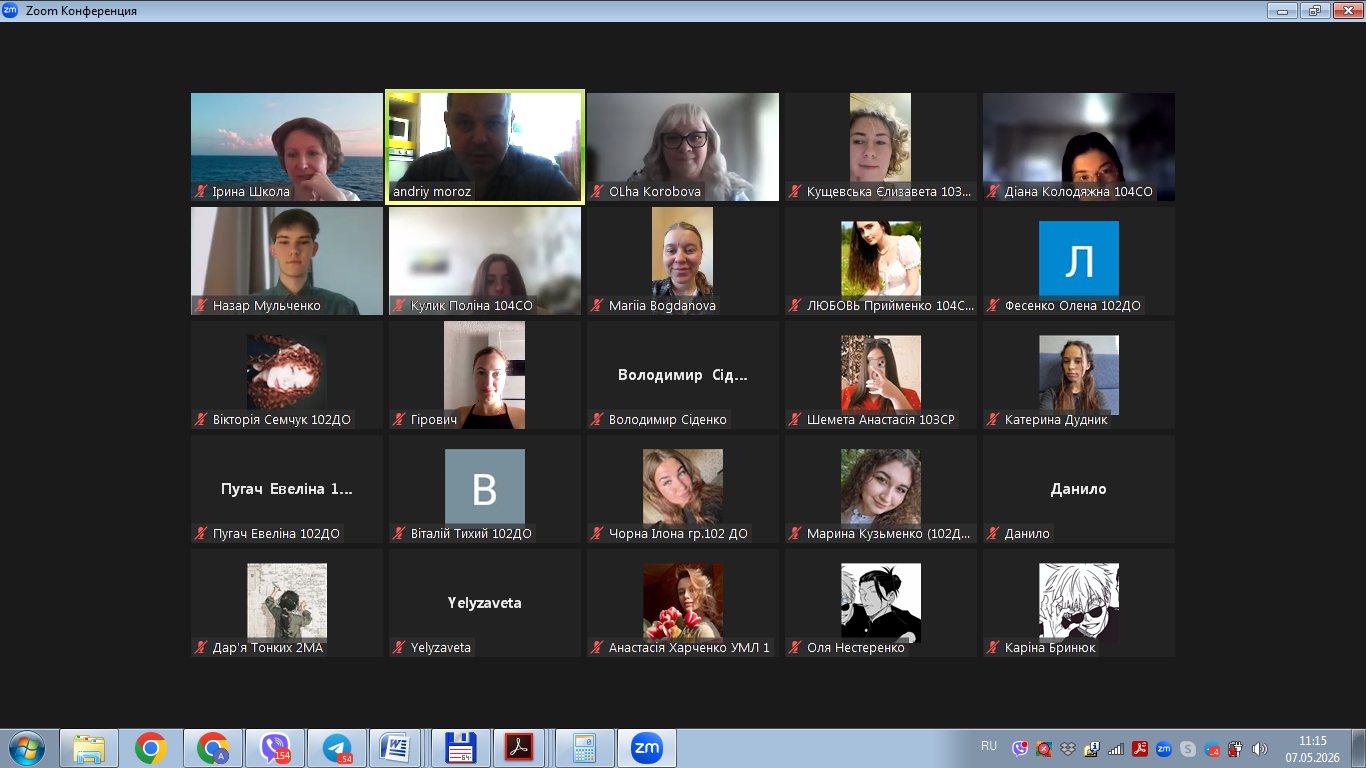The image size is (1366, 768).
Task: Select the Володимир Сіденко participant tile
Action: coord(683,375)
